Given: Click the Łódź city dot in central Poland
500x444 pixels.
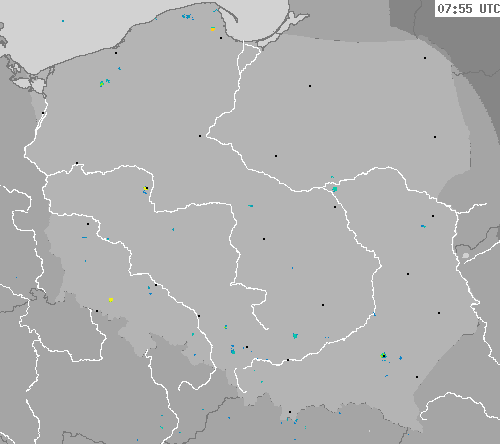Looking at the screenshot, I should pyautogui.click(x=264, y=239).
